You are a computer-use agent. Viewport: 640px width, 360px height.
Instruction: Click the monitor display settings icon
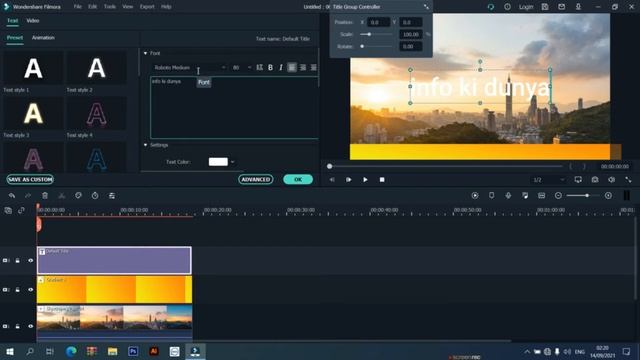578,180
